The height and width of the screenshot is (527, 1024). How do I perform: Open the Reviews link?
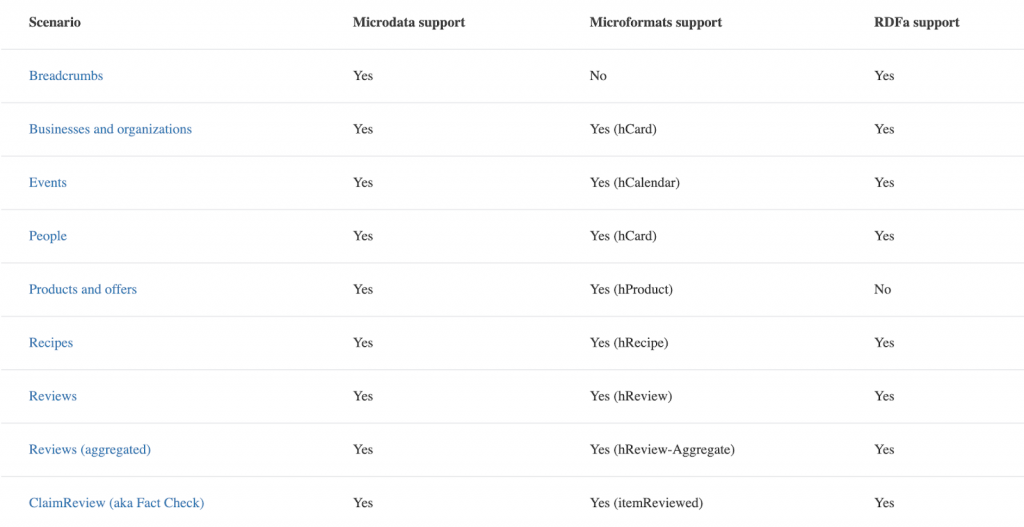[x=53, y=397]
